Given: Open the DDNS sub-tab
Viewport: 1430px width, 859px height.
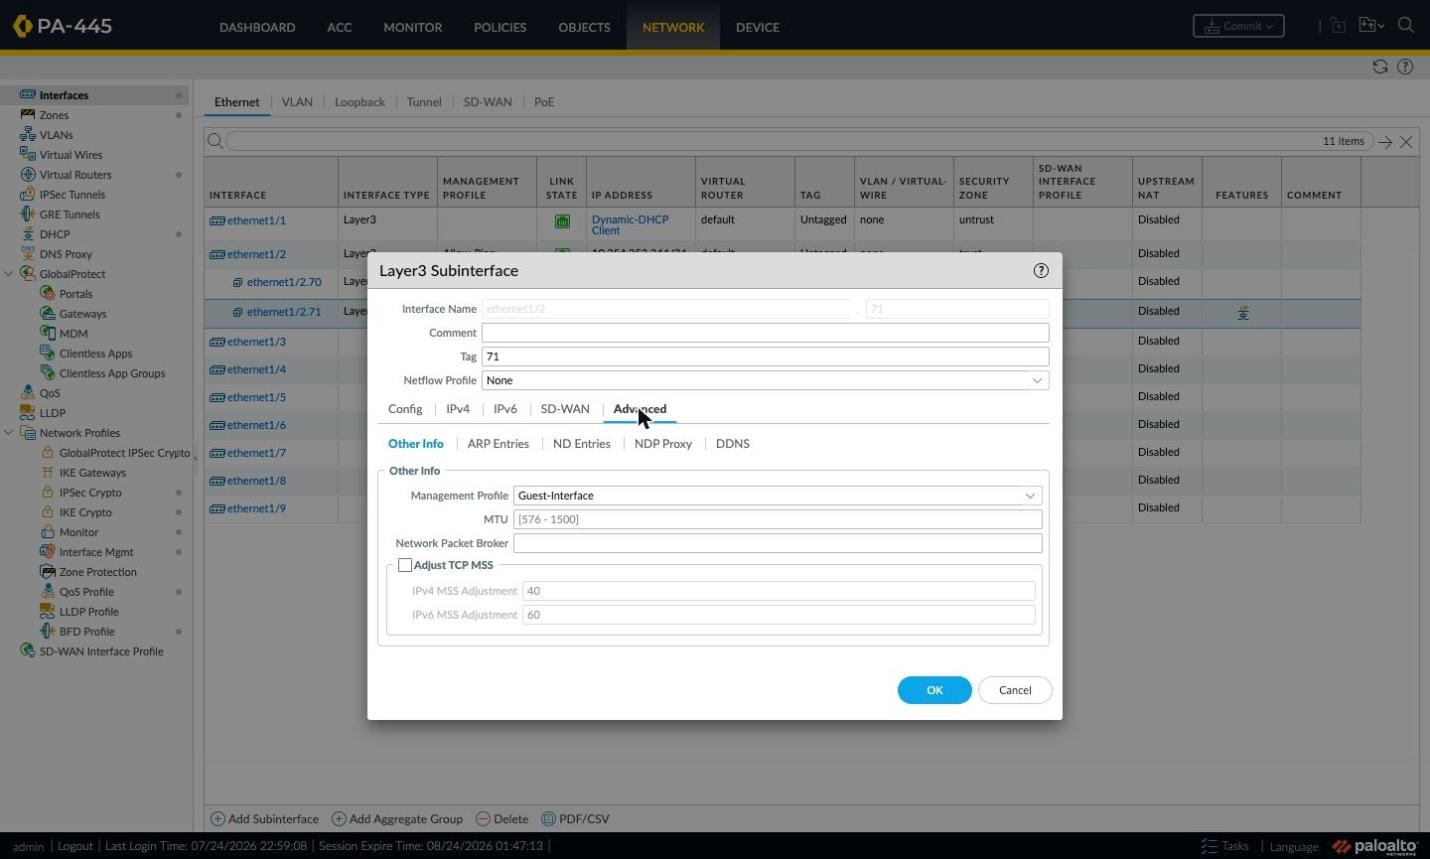Looking at the screenshot, I should (733, 444).
